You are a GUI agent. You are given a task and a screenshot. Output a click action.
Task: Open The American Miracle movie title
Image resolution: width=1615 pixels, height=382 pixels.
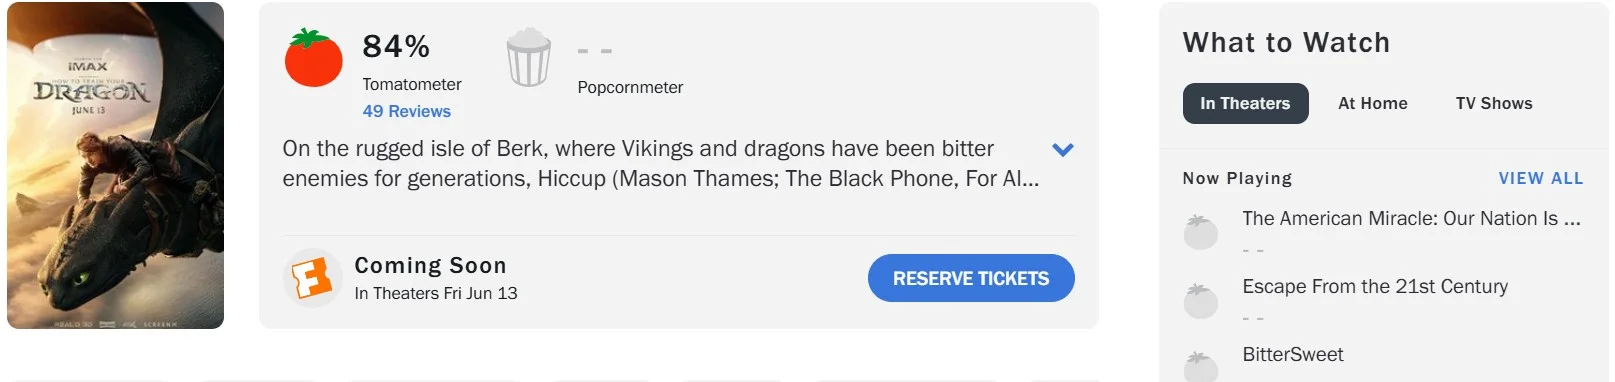[x=1411, y=218]
